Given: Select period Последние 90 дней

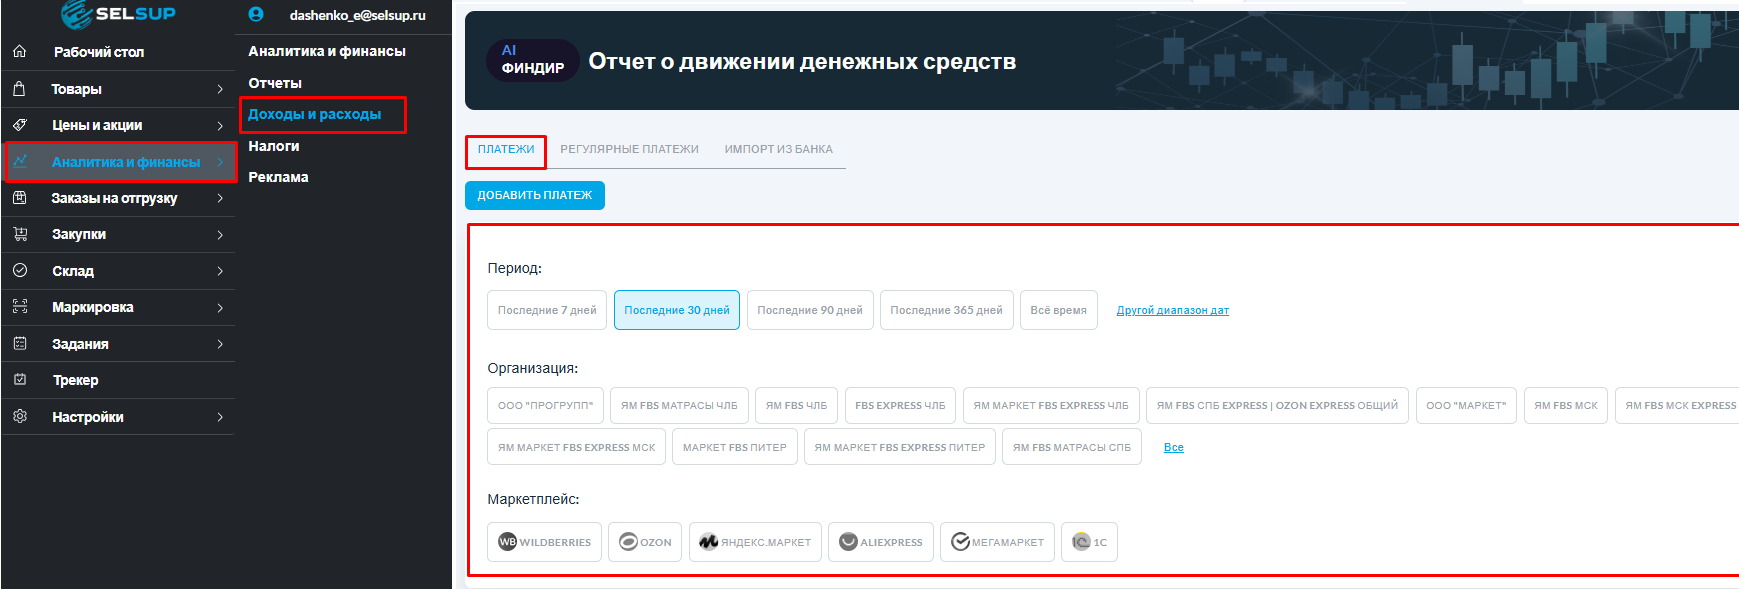Looking at the screenshot, I should pyautogui.click(x=810, y=310).
